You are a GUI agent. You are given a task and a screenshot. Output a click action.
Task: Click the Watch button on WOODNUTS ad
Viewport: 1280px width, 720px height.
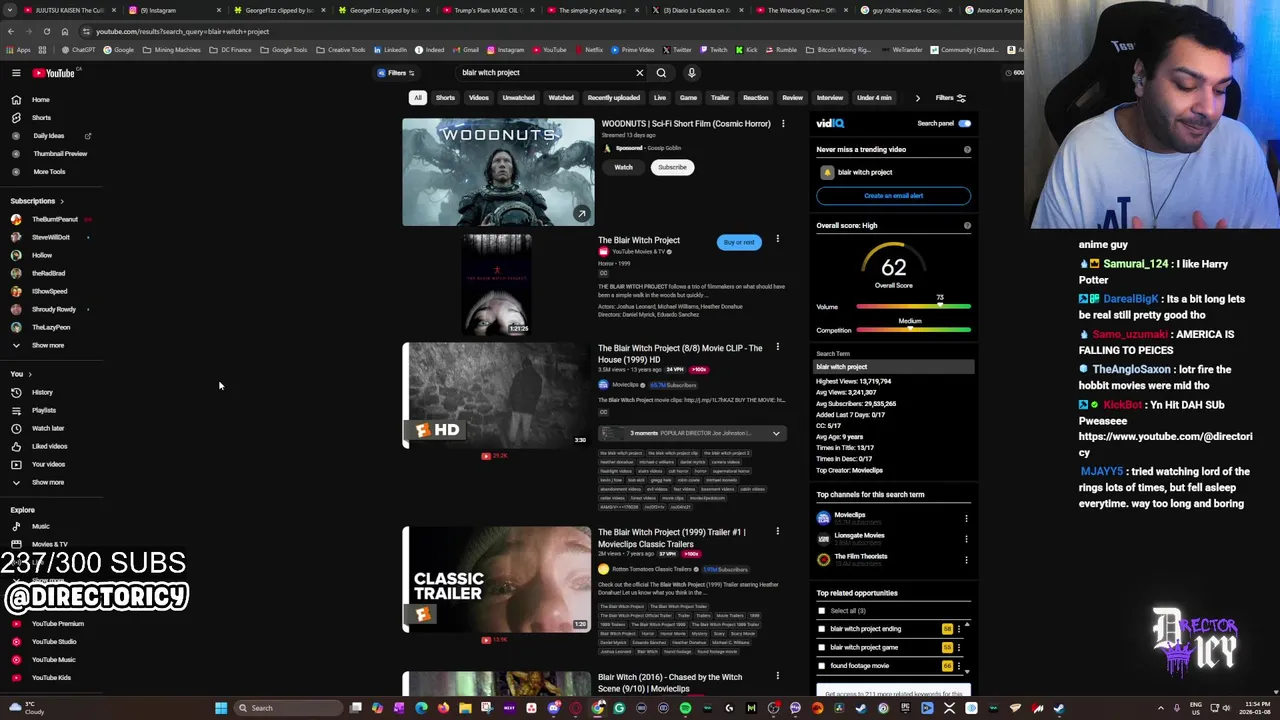(623, 168)
